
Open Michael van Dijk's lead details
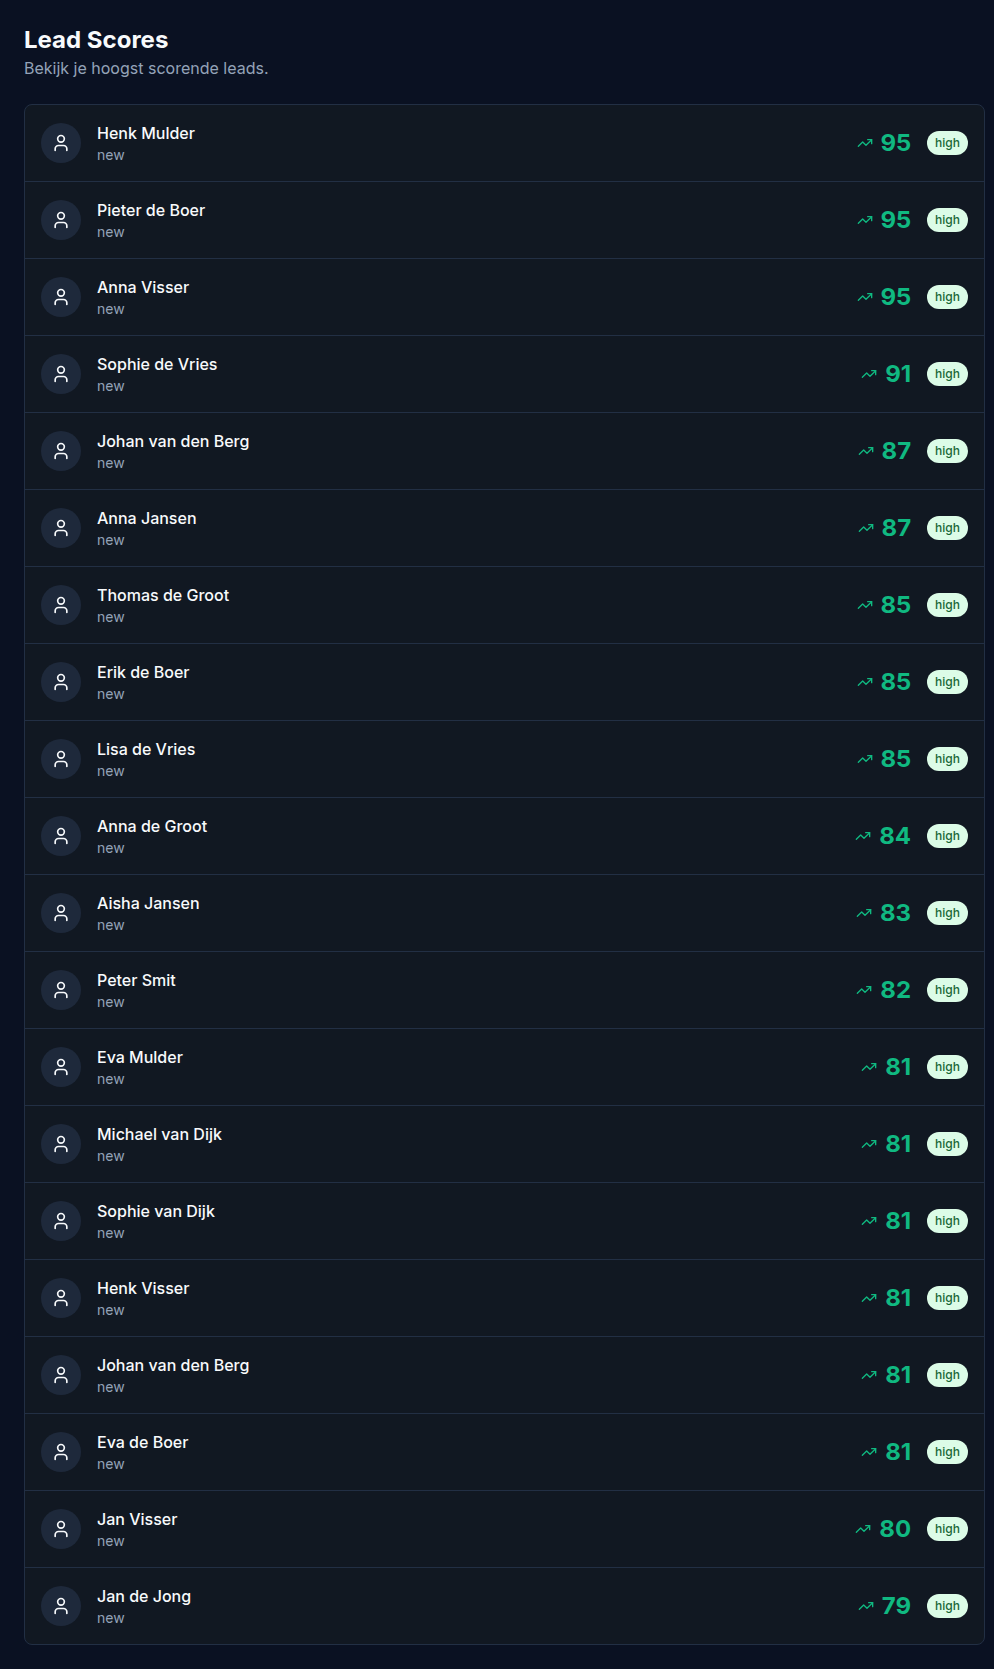point(497,1143)
